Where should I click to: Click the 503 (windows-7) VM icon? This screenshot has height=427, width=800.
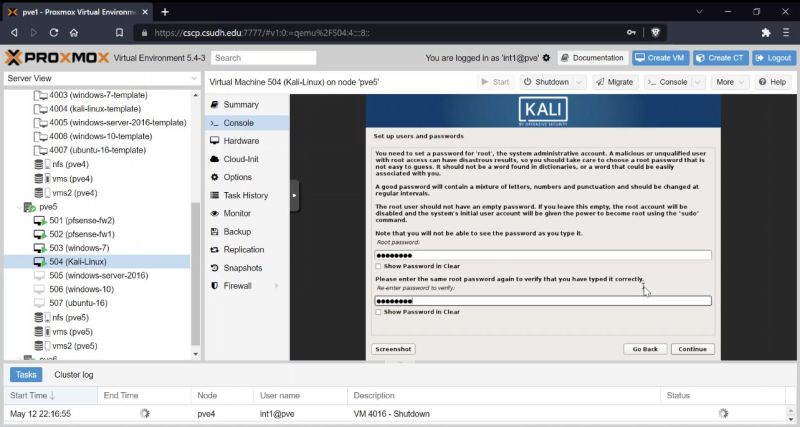tap(40, 248)
